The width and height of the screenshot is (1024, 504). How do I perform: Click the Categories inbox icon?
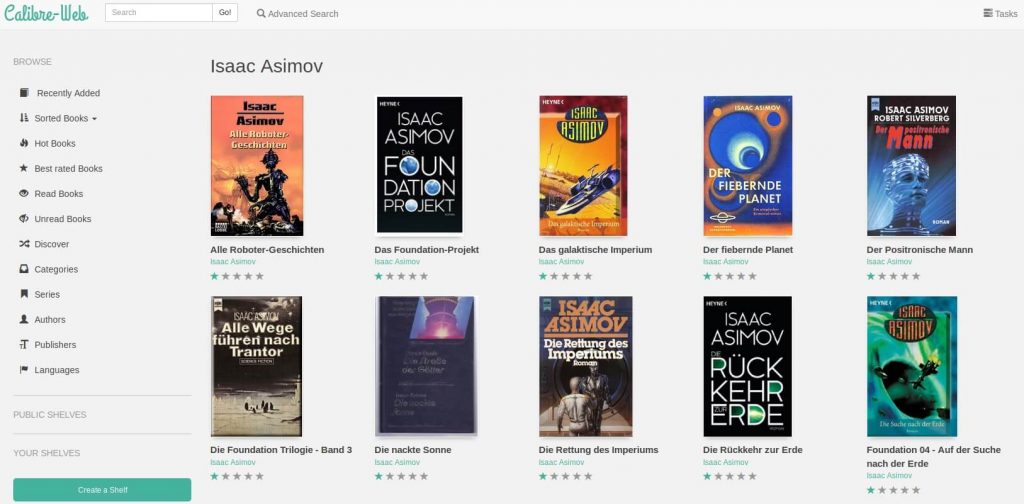[24, 269]
